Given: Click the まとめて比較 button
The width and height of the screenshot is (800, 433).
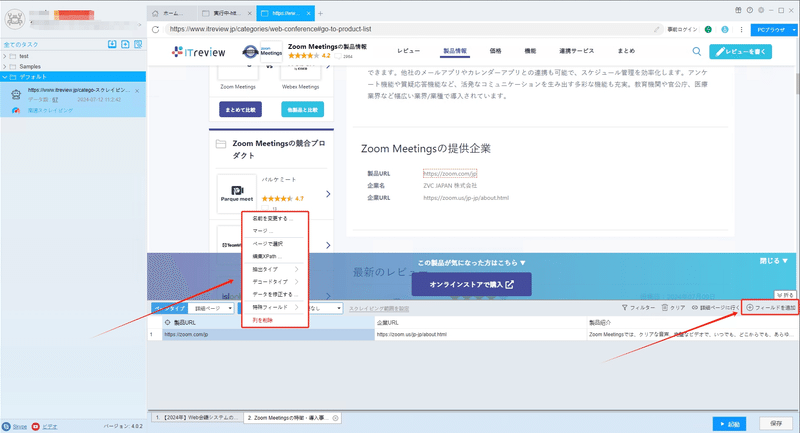Looking at the screenshot, I should pyautogui.click(x=240, y=110).
